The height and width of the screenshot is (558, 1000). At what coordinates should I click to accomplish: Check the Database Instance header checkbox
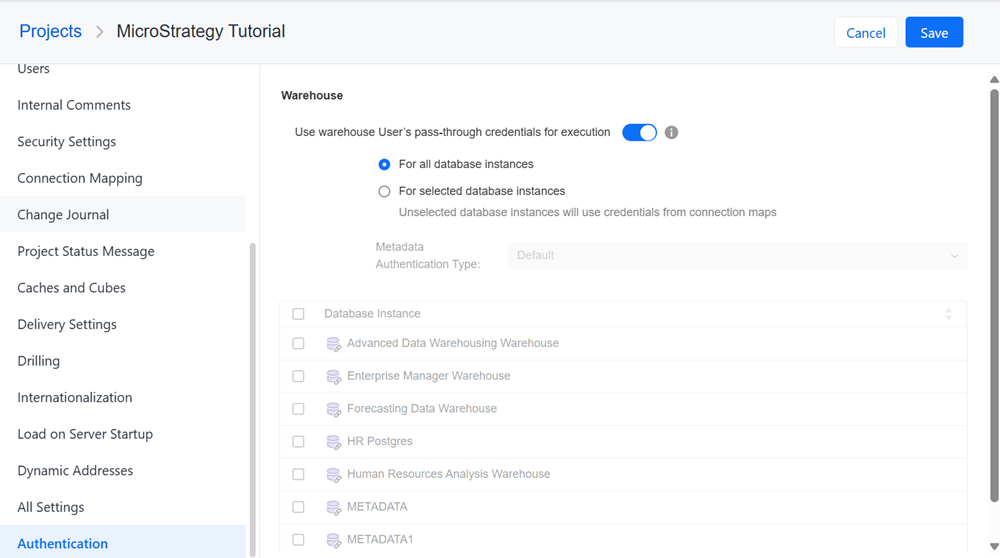pyautogui.click(x=298, y=314)
